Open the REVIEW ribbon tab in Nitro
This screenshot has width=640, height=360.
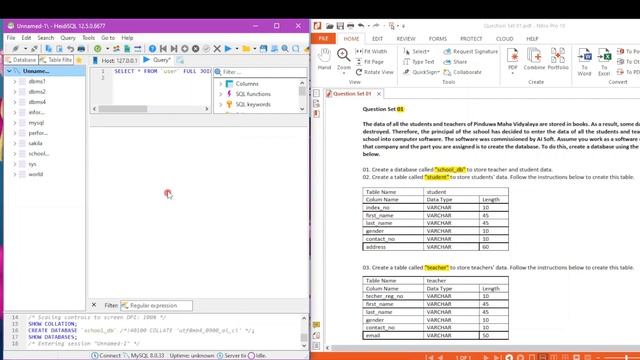click(x=406, y=39)
